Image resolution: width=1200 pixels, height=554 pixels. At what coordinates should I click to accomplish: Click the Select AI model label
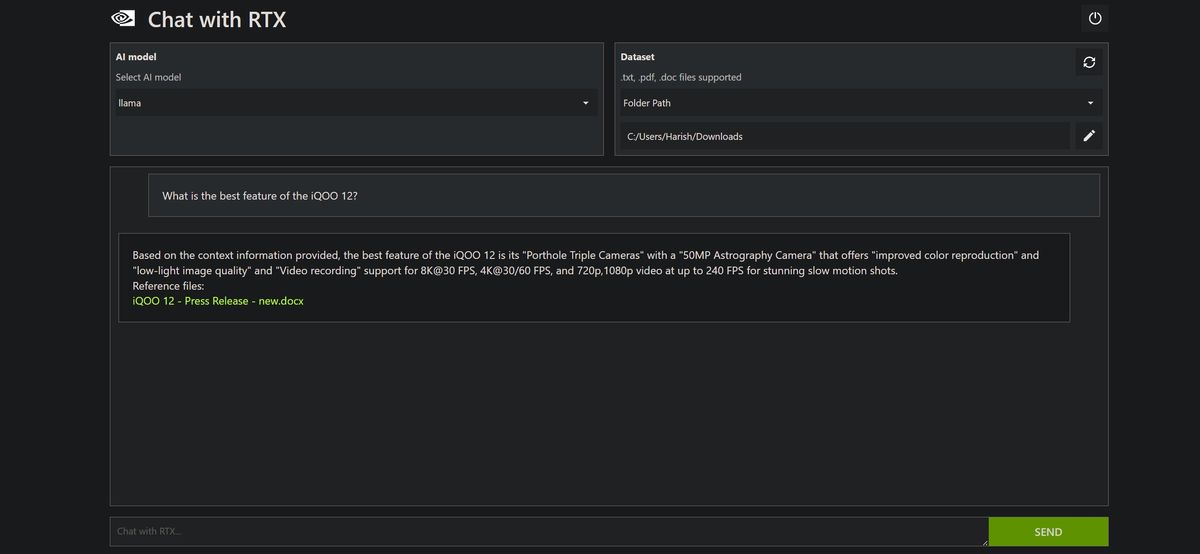coord(148,77)
